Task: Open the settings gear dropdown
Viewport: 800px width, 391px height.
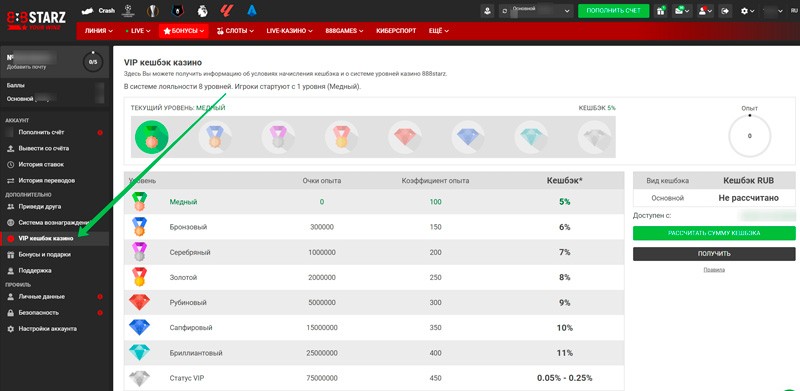Action: 747,11
